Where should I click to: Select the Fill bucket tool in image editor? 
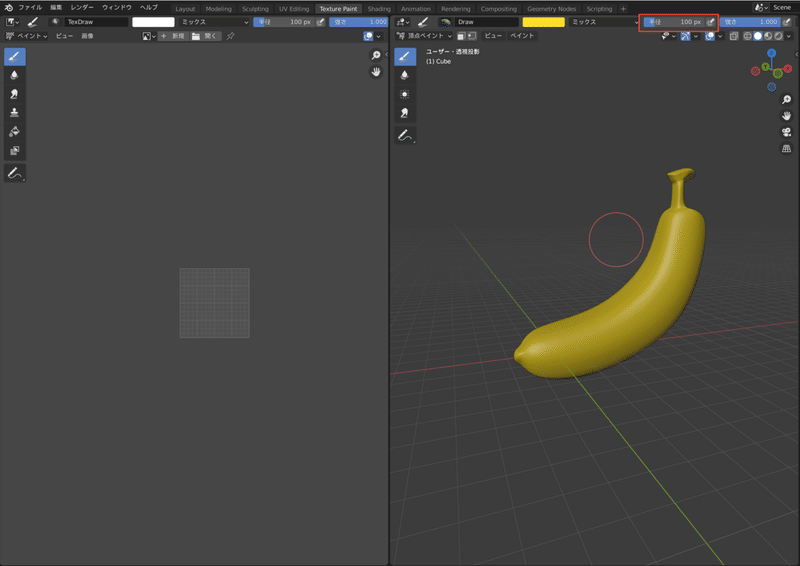point(14,132)
